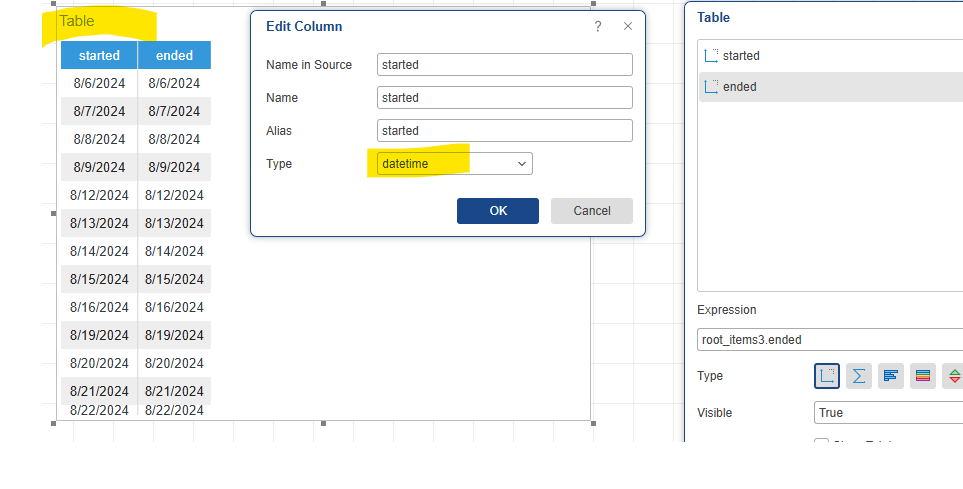
Task: Select 8/16/2024 in the started column
Action: coord(99,307)
